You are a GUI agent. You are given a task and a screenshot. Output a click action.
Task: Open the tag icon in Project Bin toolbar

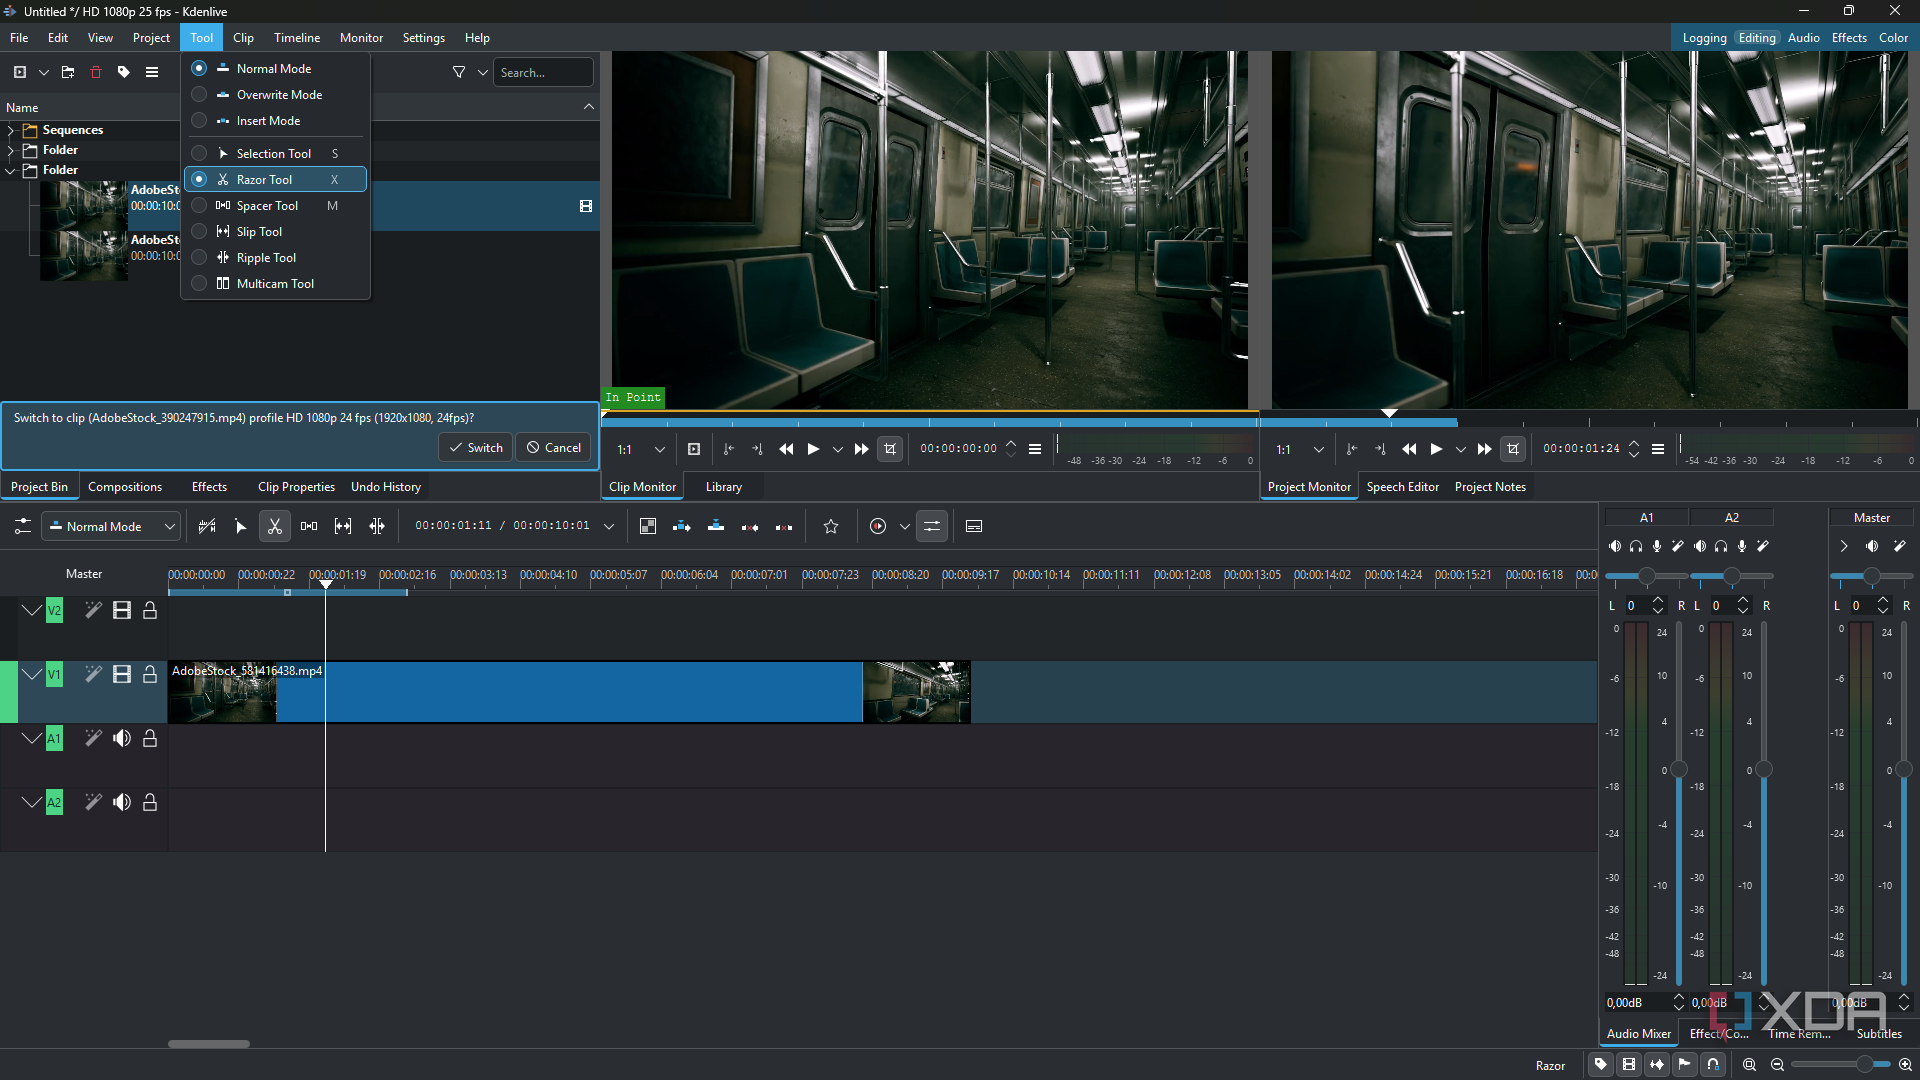pos(124,72)
